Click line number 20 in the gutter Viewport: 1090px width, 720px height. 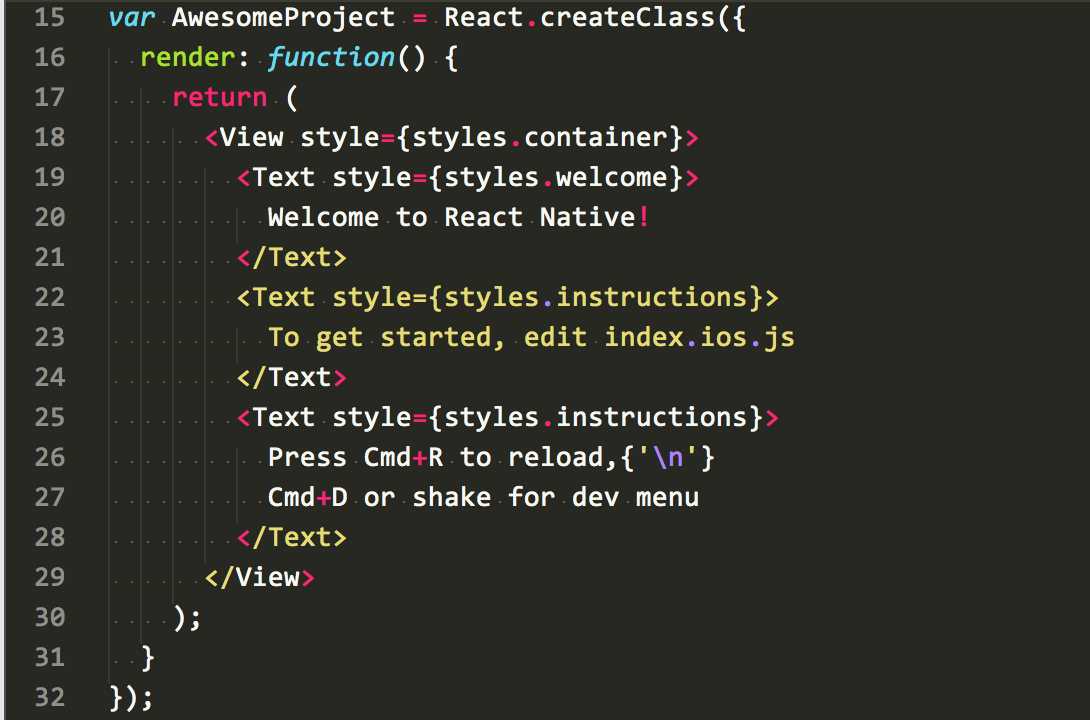tap(49, 217)
